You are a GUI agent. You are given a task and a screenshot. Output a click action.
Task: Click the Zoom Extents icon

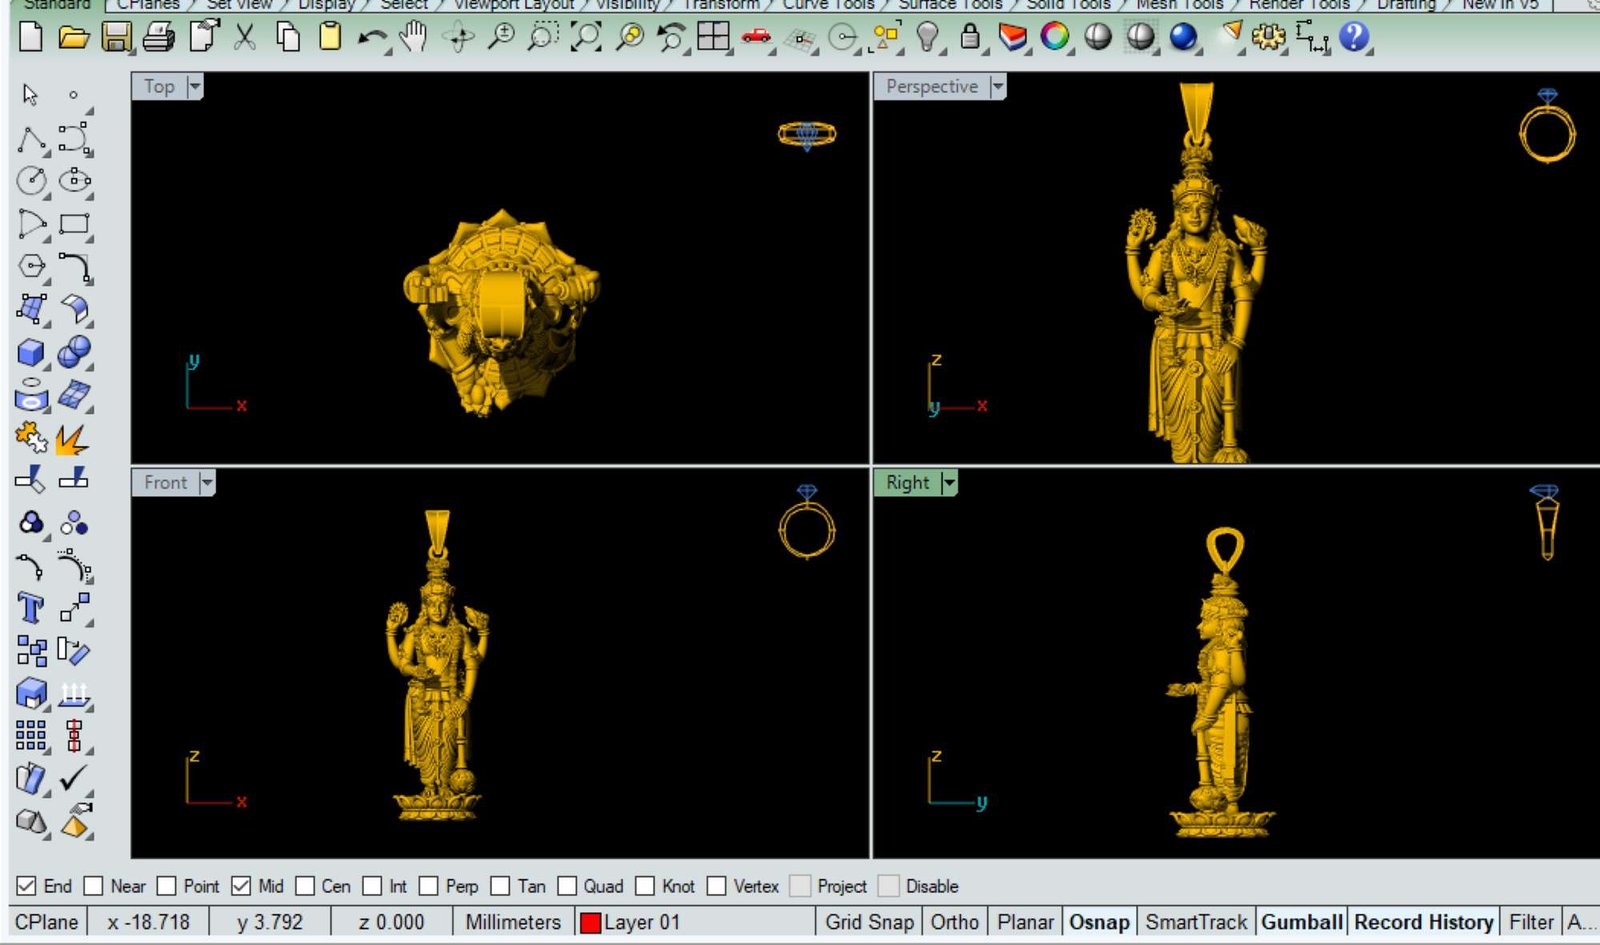(x=586, y=38)
